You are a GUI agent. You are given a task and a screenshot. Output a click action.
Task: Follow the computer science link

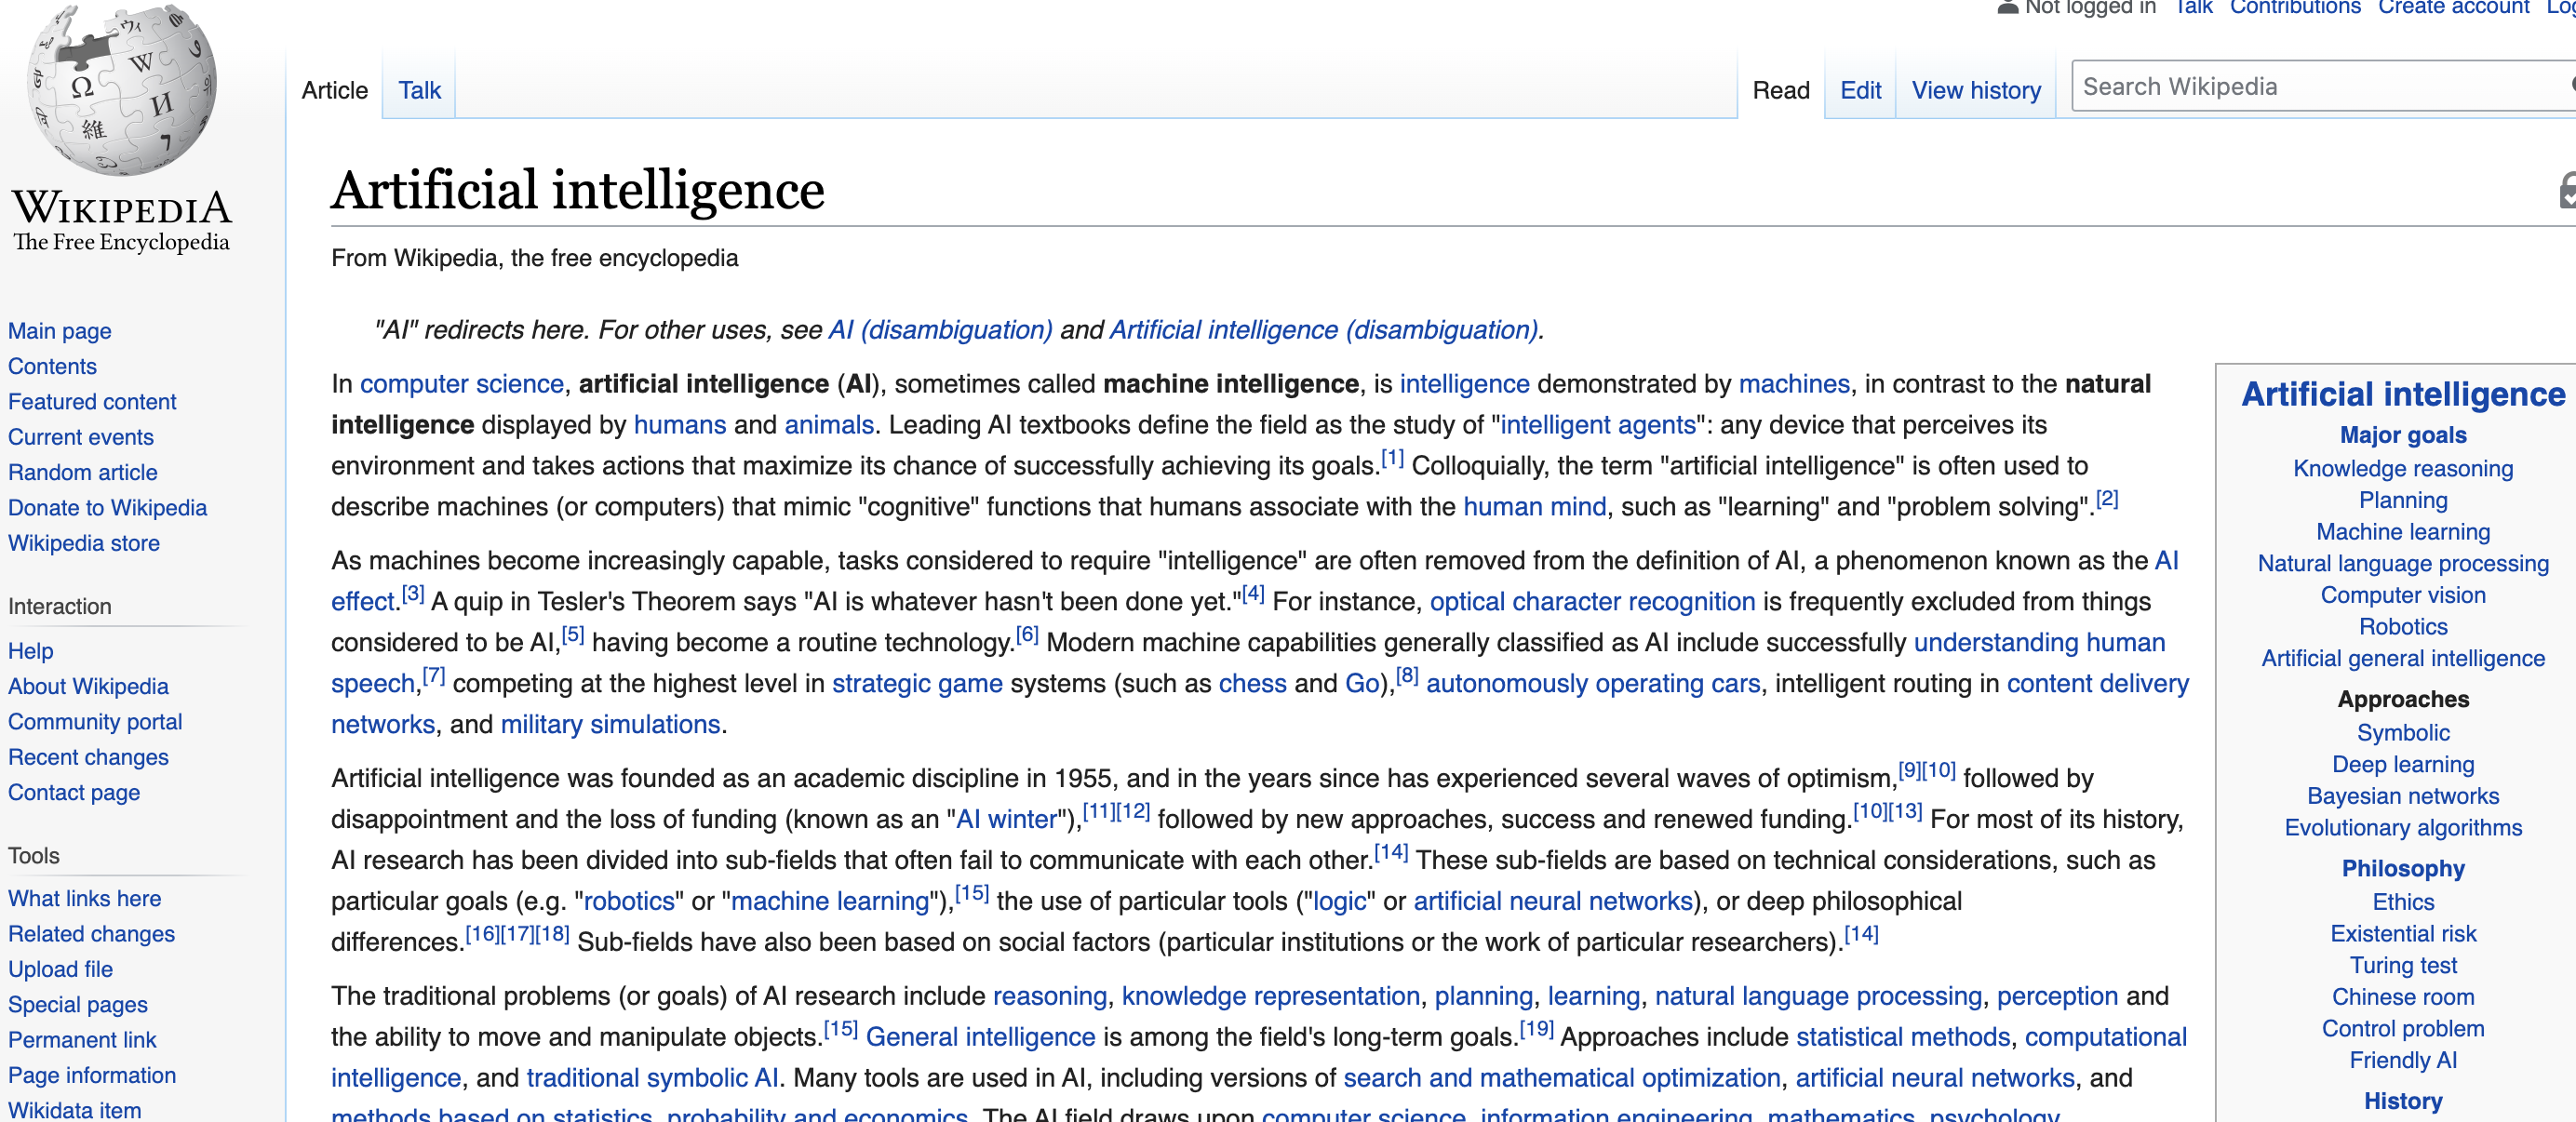462,384
